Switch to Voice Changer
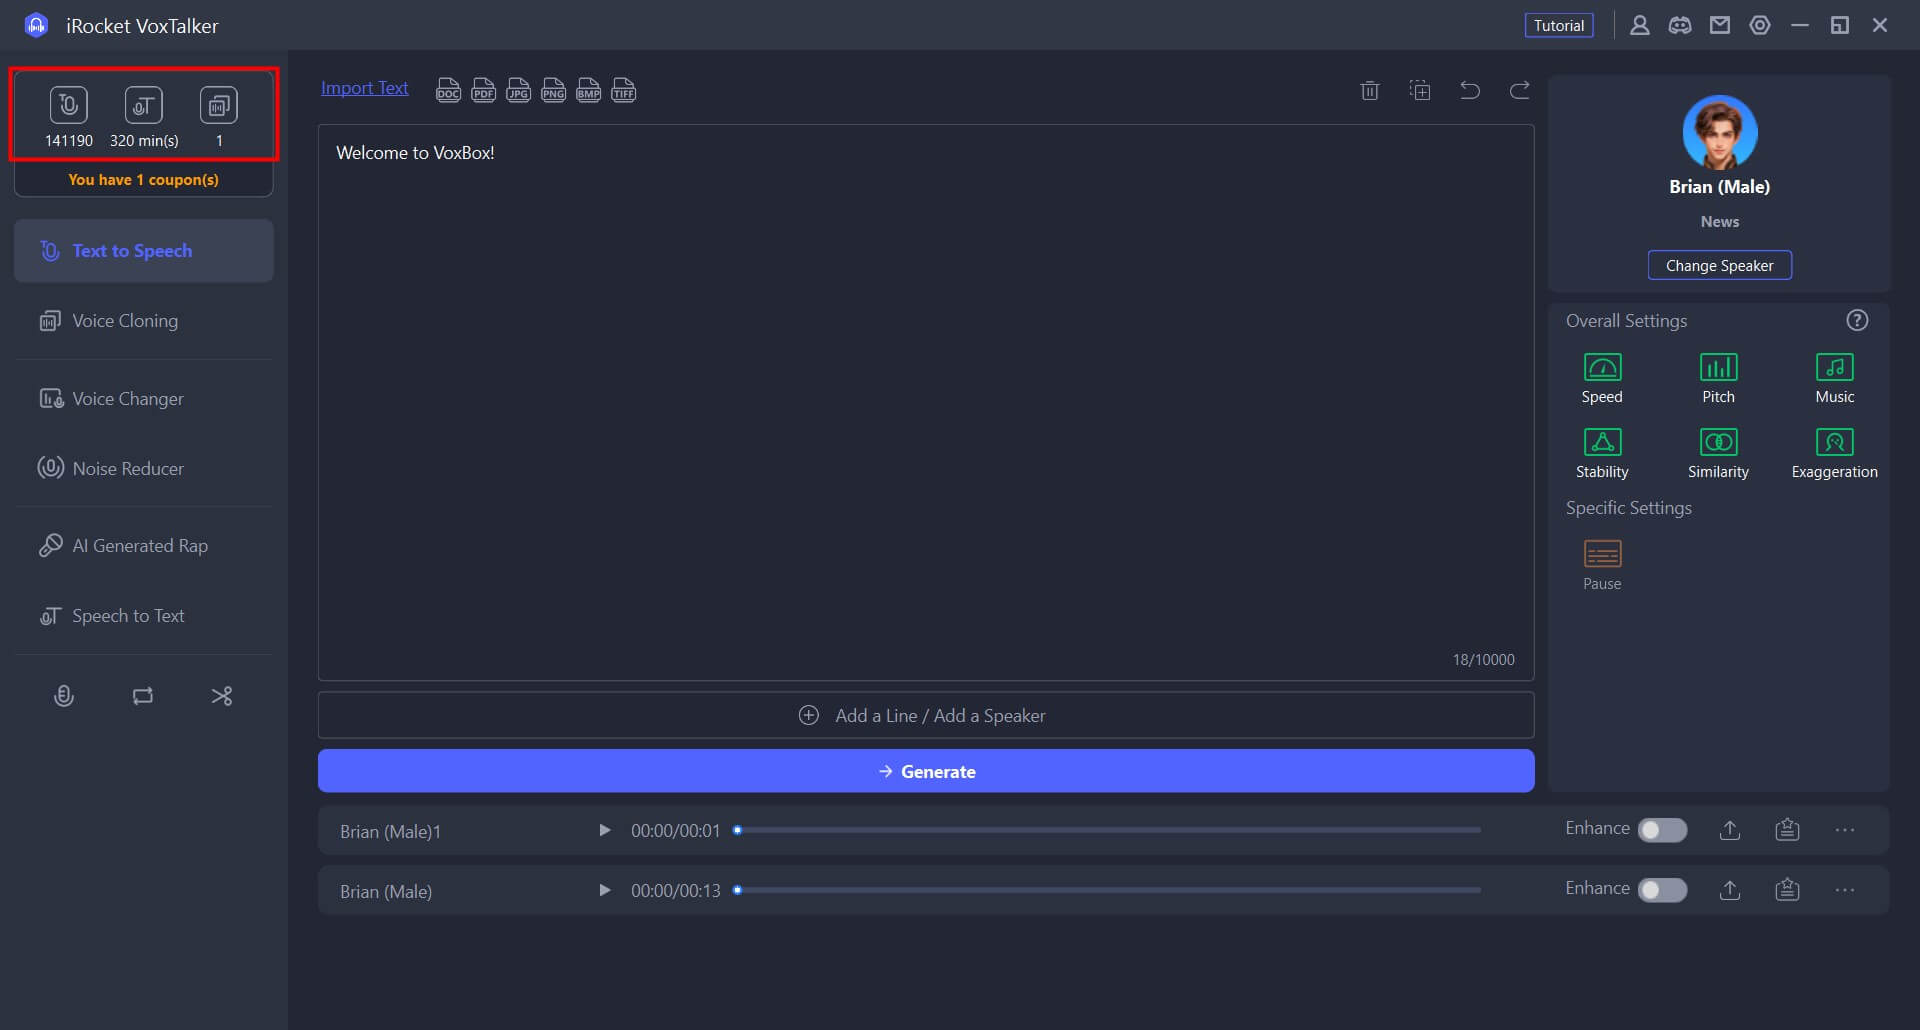The width and height of the screenshot is (1920, 1030). [144, 399]
